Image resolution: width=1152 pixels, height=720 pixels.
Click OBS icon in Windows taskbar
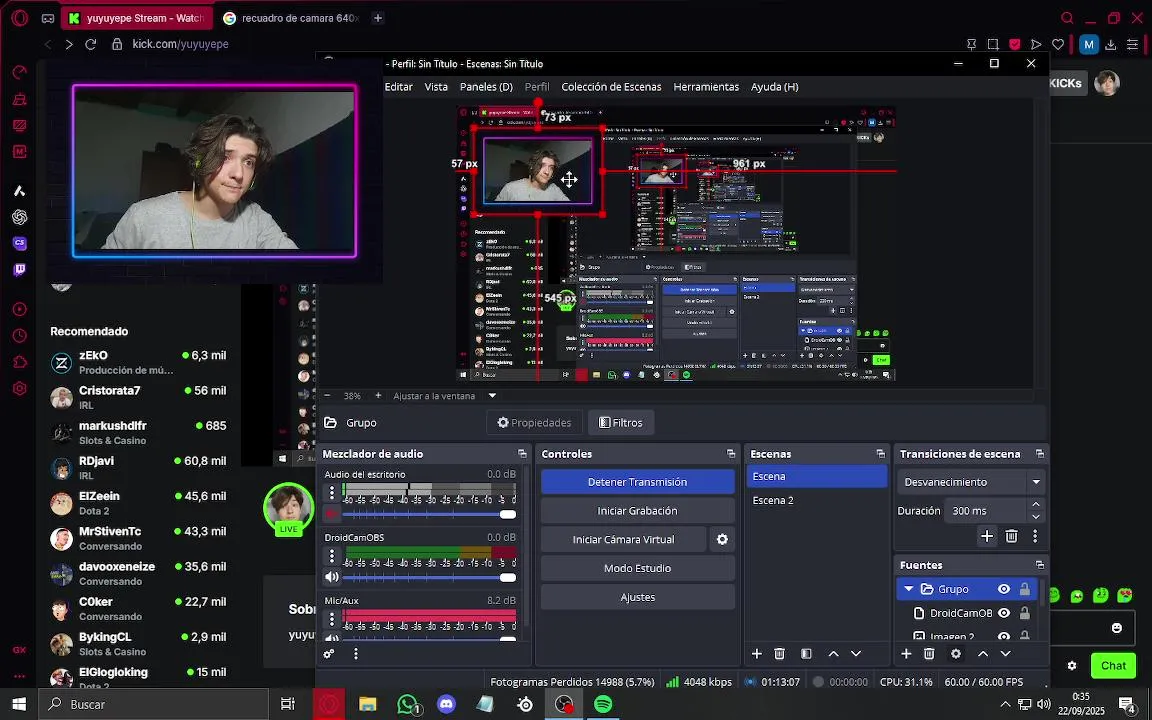[x=564, y=704]
